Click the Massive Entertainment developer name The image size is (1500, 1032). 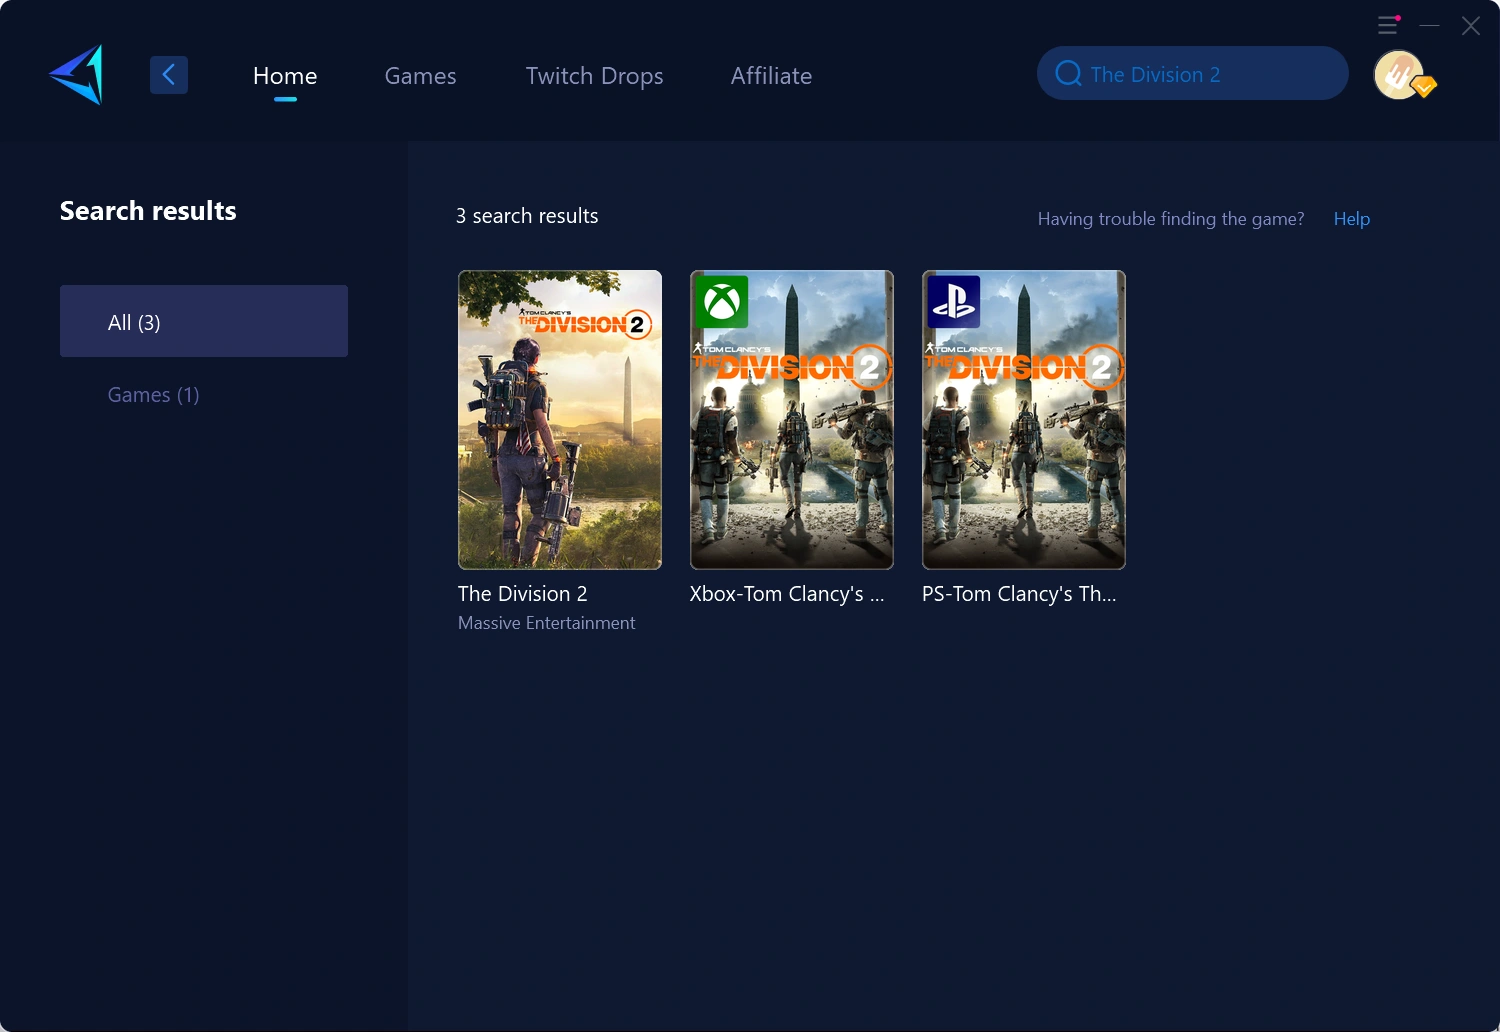[546, 622]
